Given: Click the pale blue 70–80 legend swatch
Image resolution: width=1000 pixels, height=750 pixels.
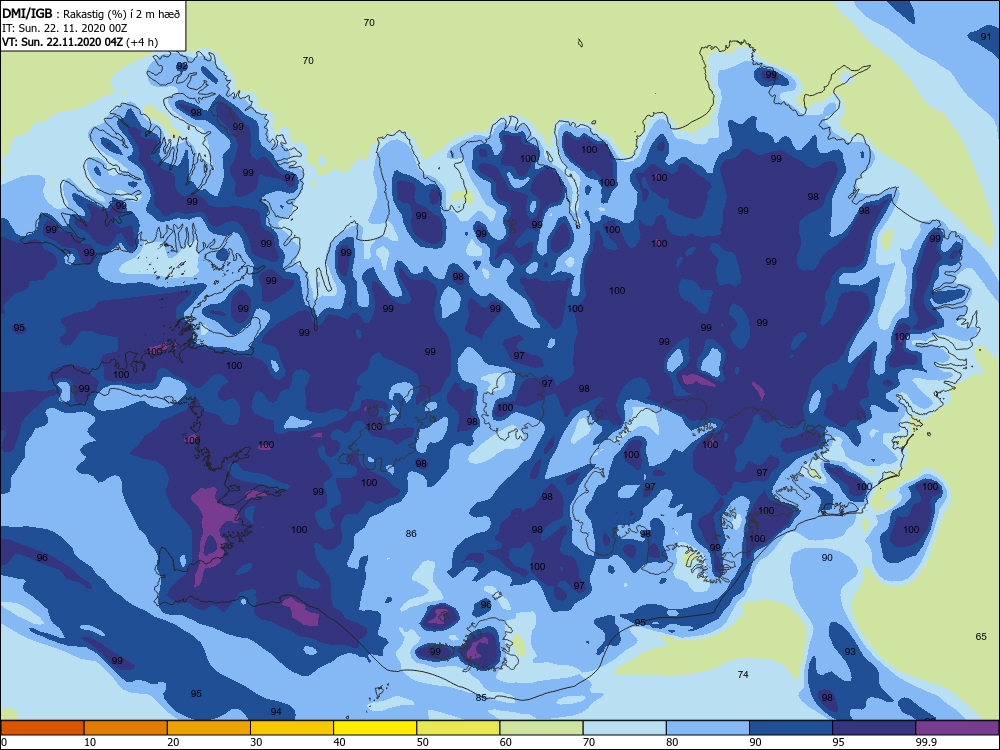Looking at the screenshot, I should click(624, 728).
